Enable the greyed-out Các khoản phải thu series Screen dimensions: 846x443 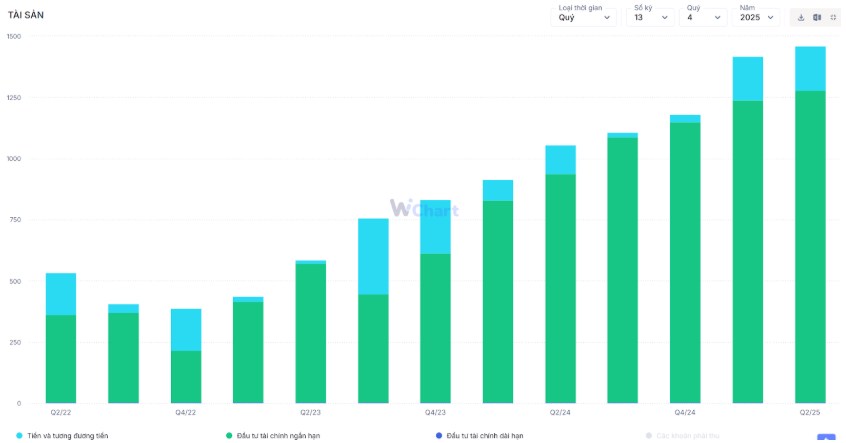683,435
